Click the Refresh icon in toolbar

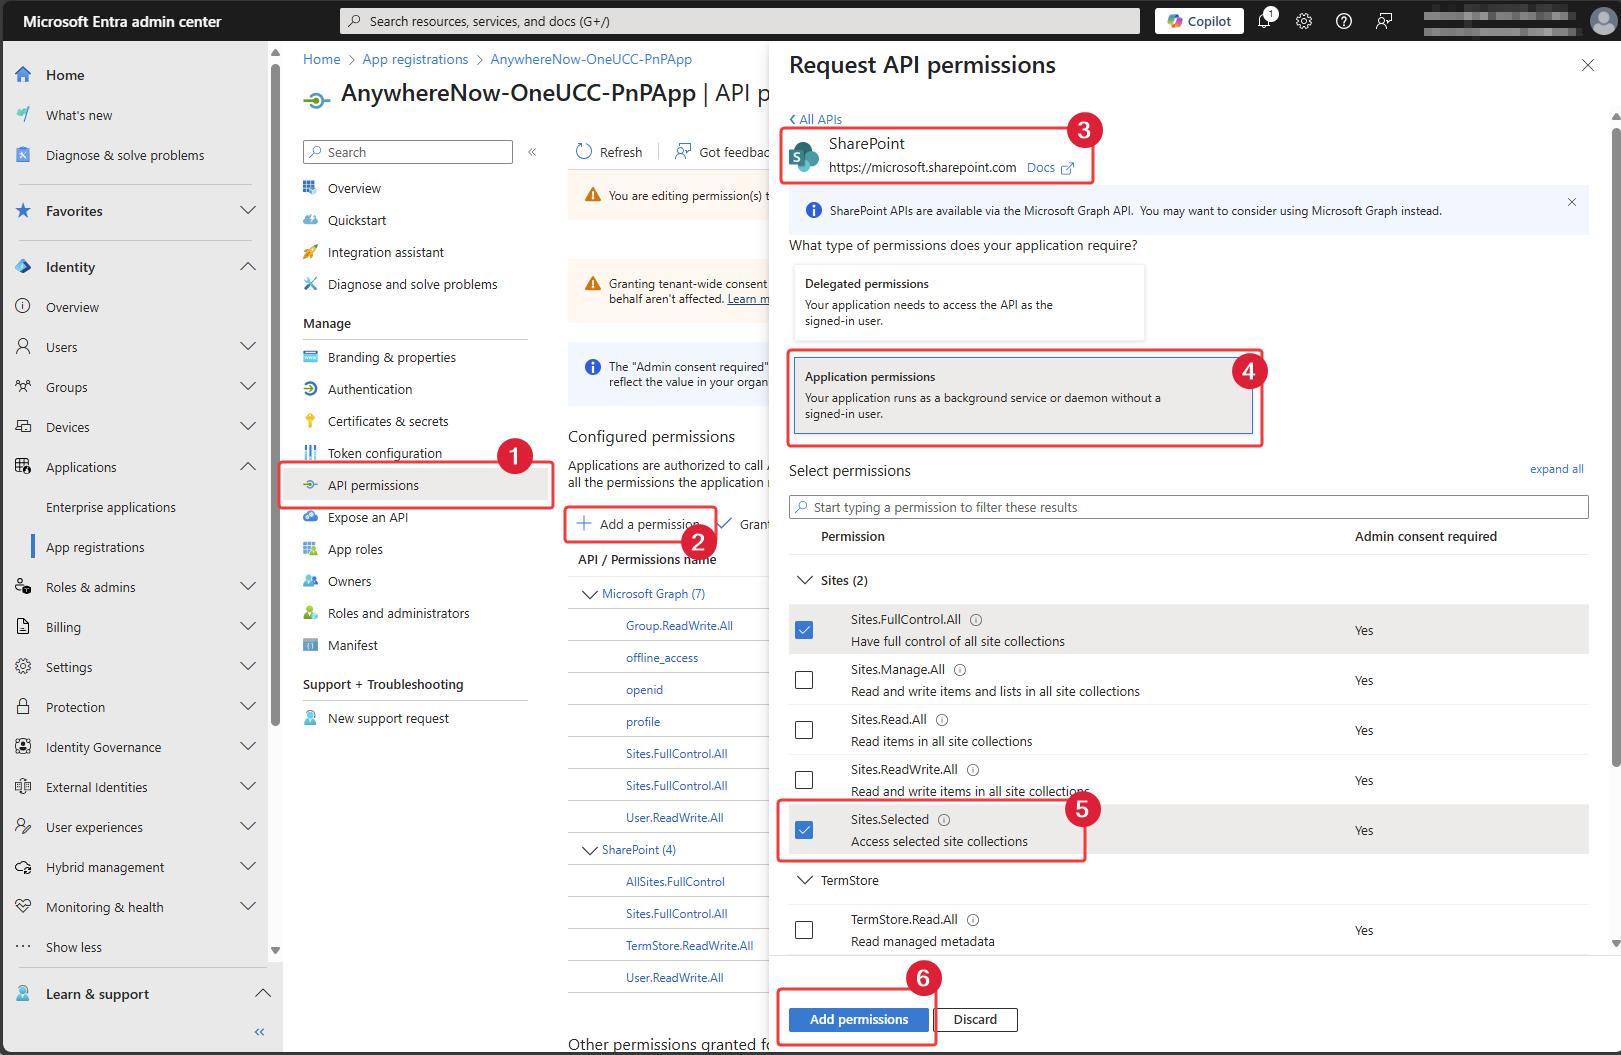584,152
